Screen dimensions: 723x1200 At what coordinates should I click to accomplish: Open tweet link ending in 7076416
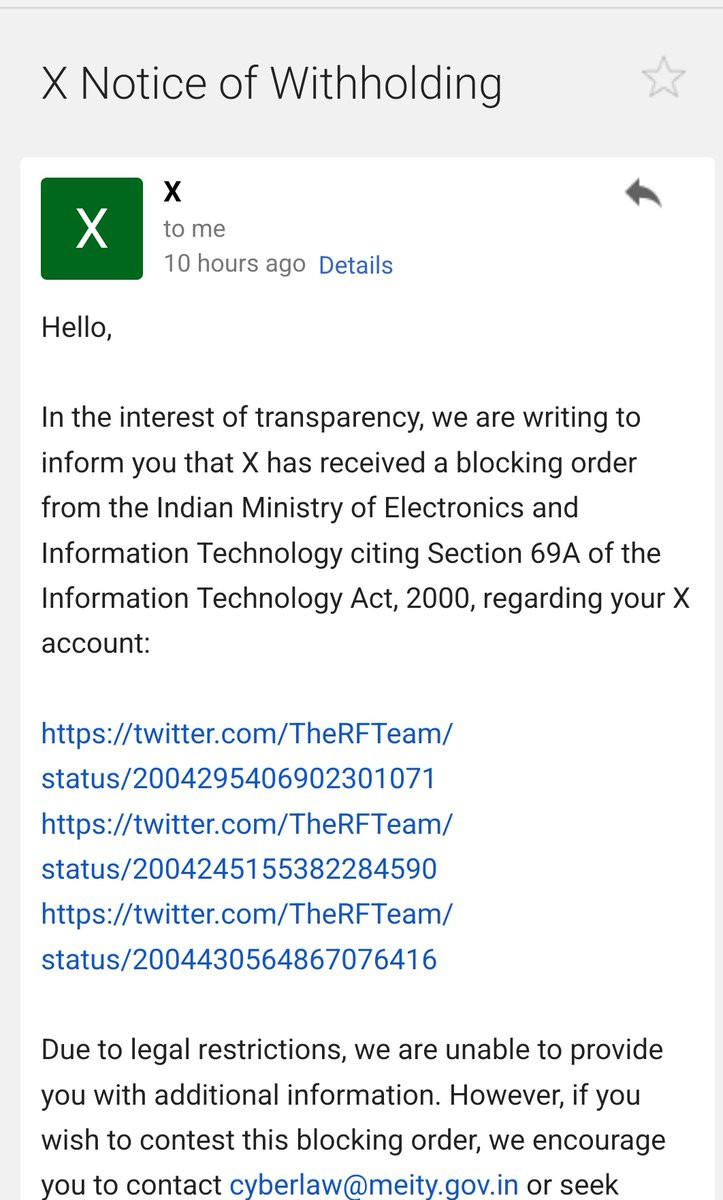tap(247, 937)
